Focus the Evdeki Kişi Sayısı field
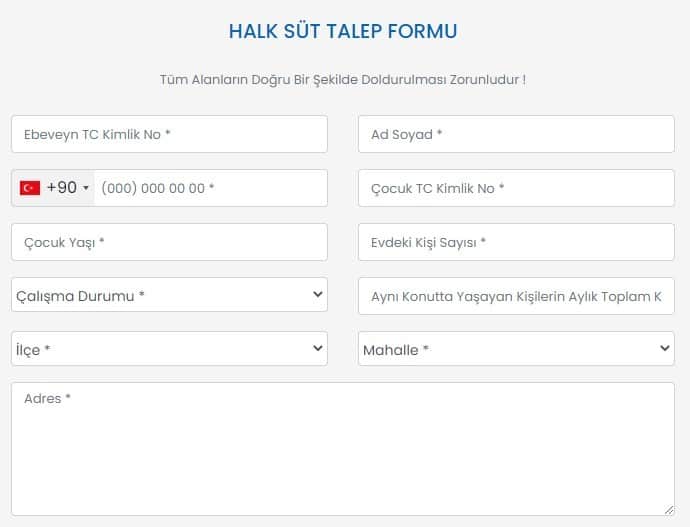This screenshot has width=690, height=527. tap(516, 242)
